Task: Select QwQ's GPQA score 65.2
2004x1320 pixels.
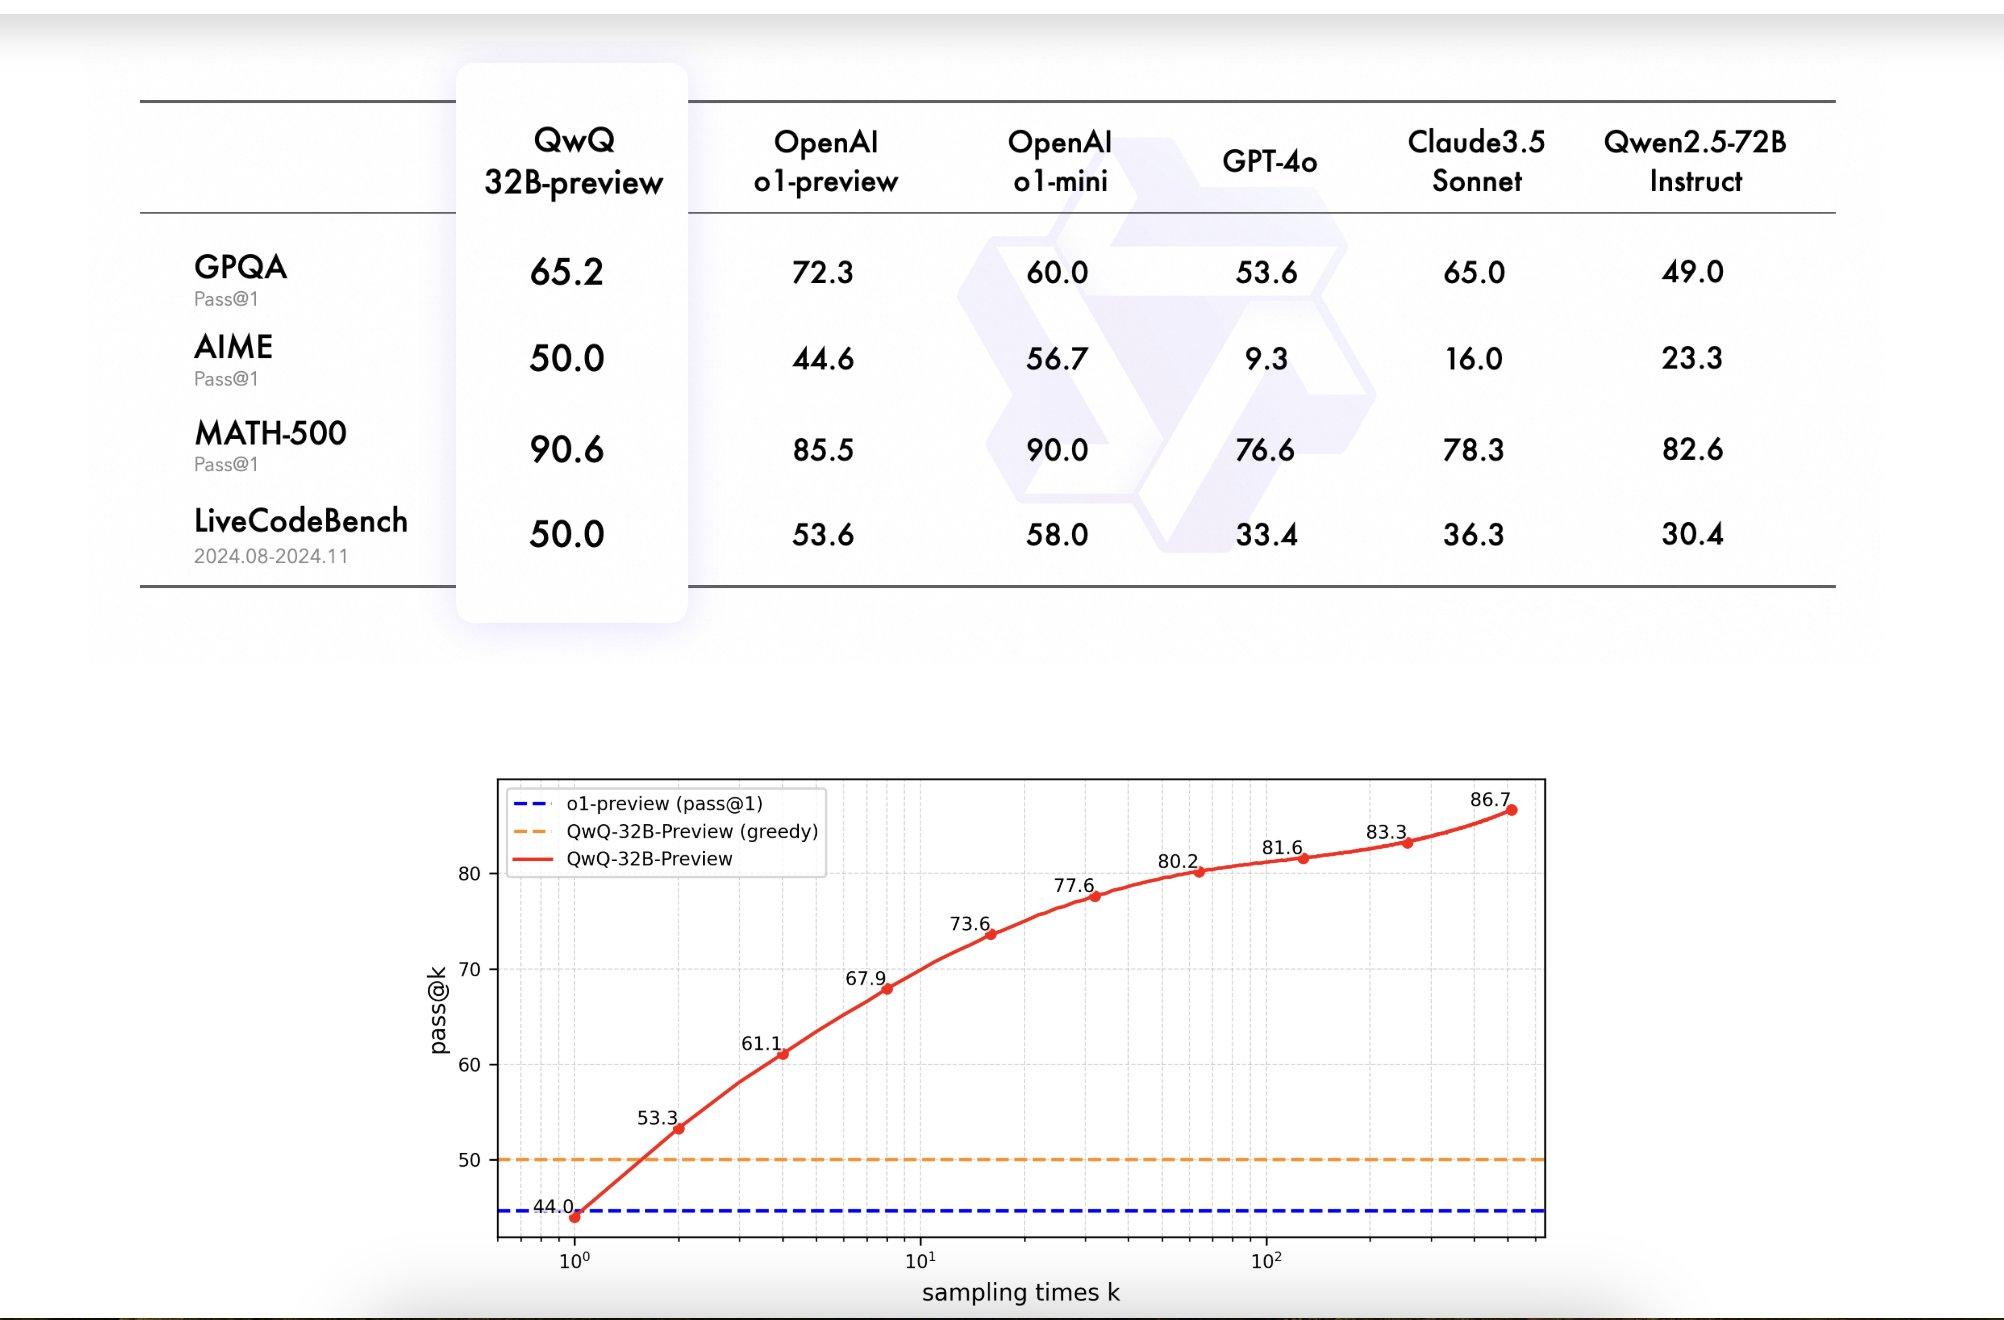Action: coord(567,272)
